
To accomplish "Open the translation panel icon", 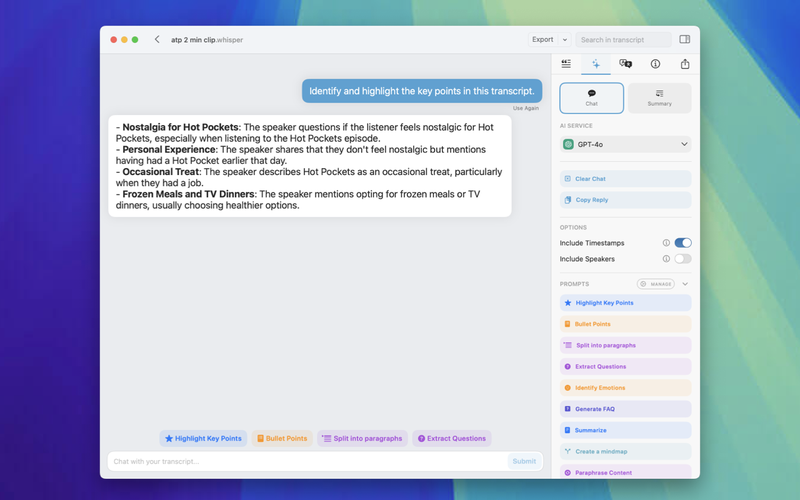I will tap(625, 64).
